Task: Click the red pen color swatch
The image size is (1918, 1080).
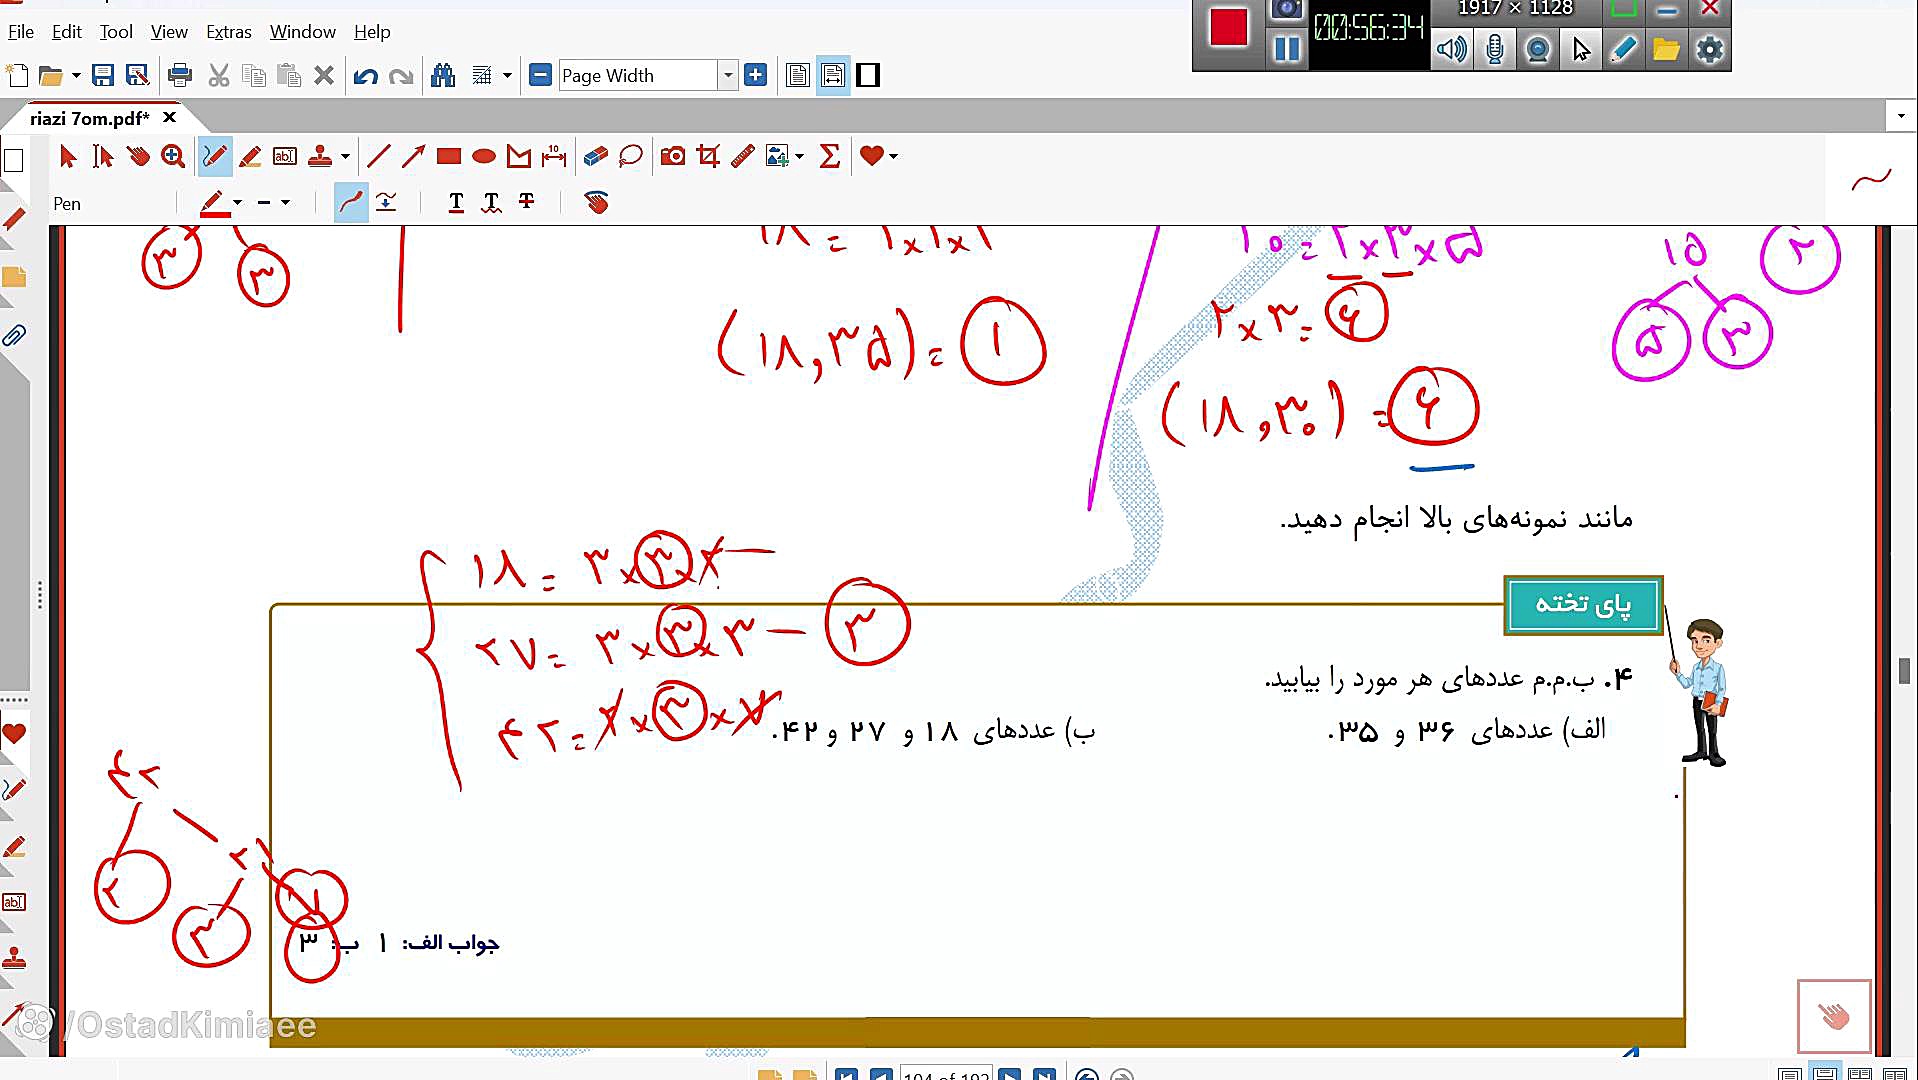Action: point(212,203)
